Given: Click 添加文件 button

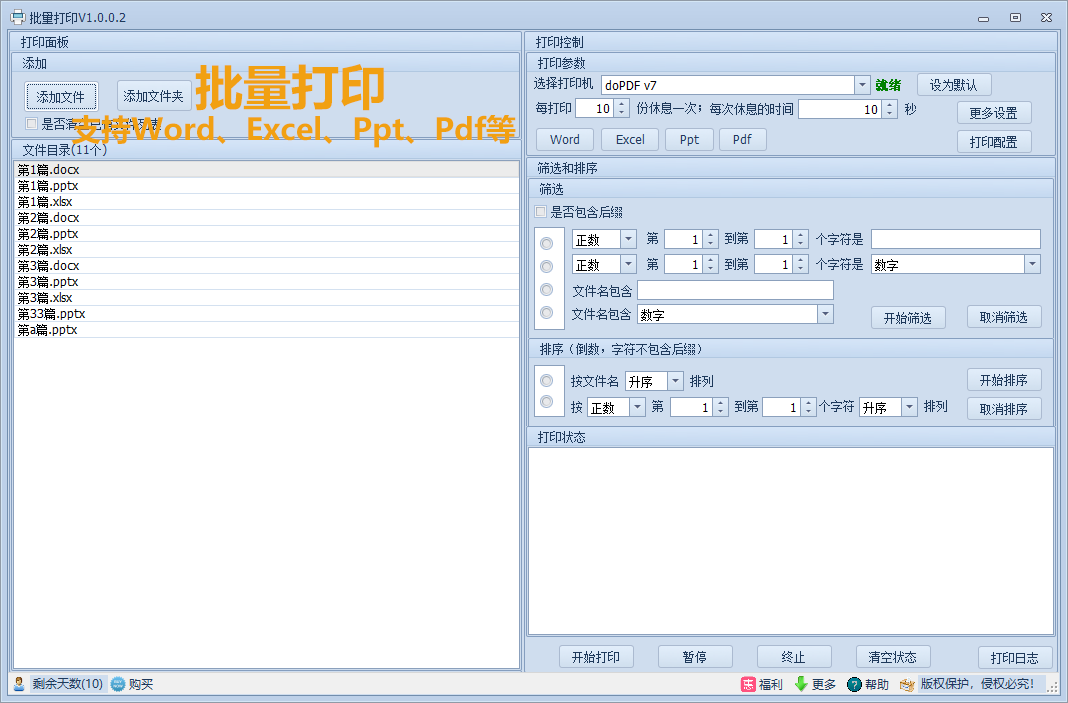Looking at the screenshot, I should 61,96.
